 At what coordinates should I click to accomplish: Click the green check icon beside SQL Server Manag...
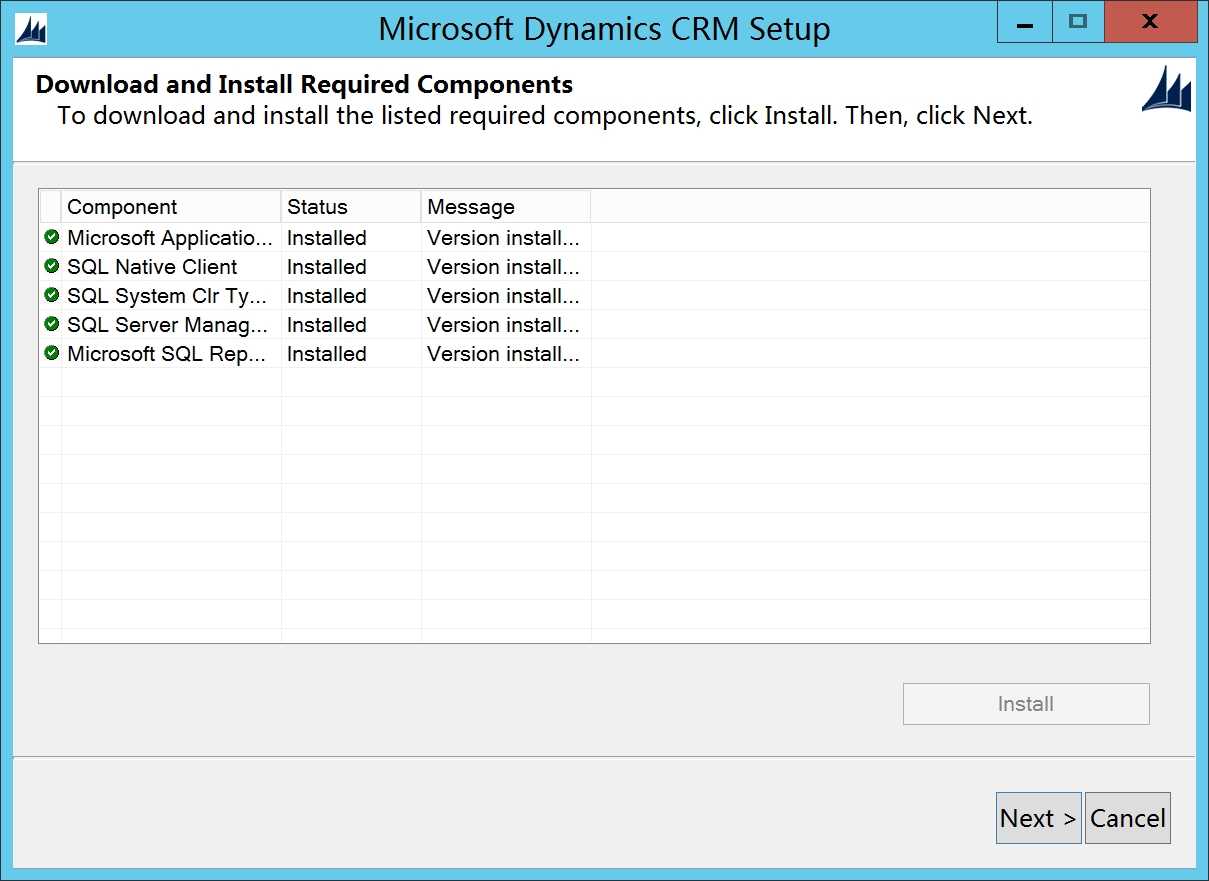51,325
